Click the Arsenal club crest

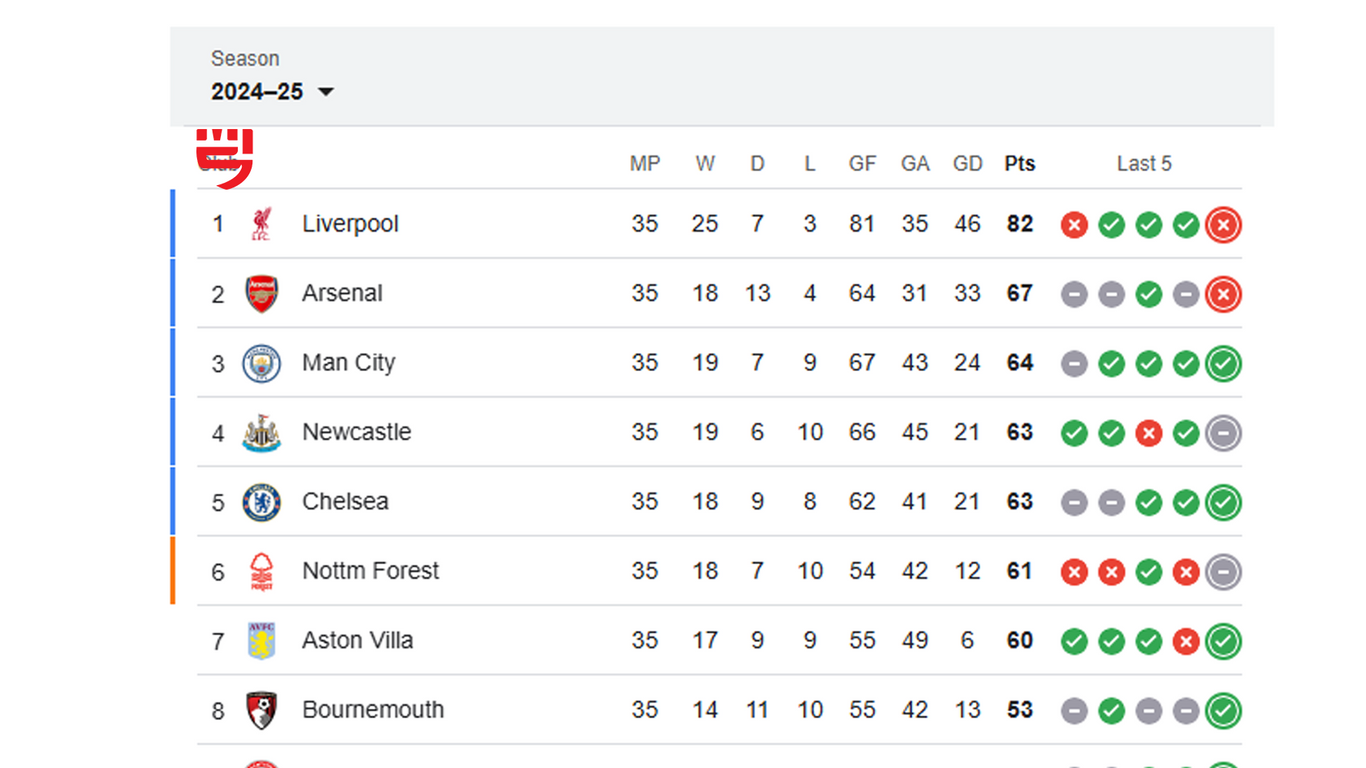(262, 294)
